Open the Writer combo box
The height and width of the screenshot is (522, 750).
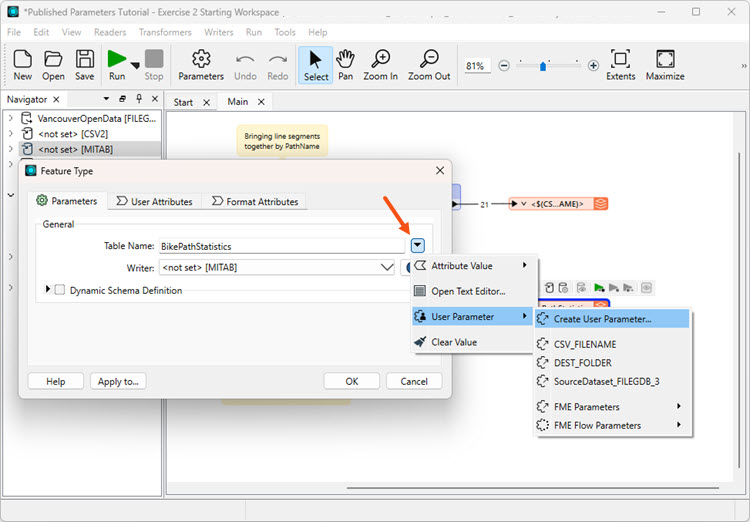point(277,267)
